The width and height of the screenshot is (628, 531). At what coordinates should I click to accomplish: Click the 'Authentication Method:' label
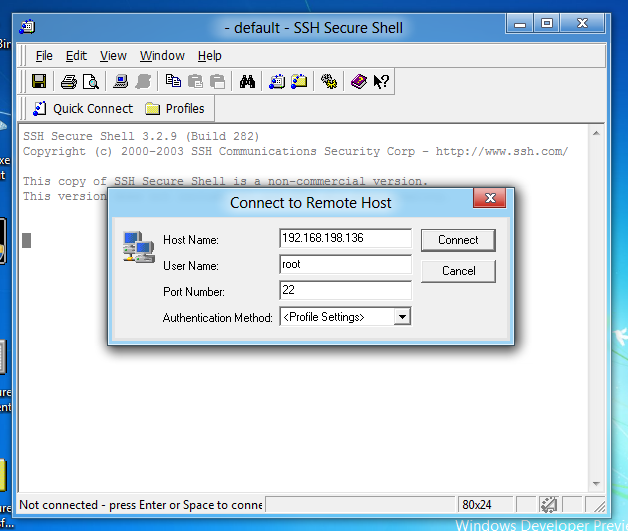point(217,318)
